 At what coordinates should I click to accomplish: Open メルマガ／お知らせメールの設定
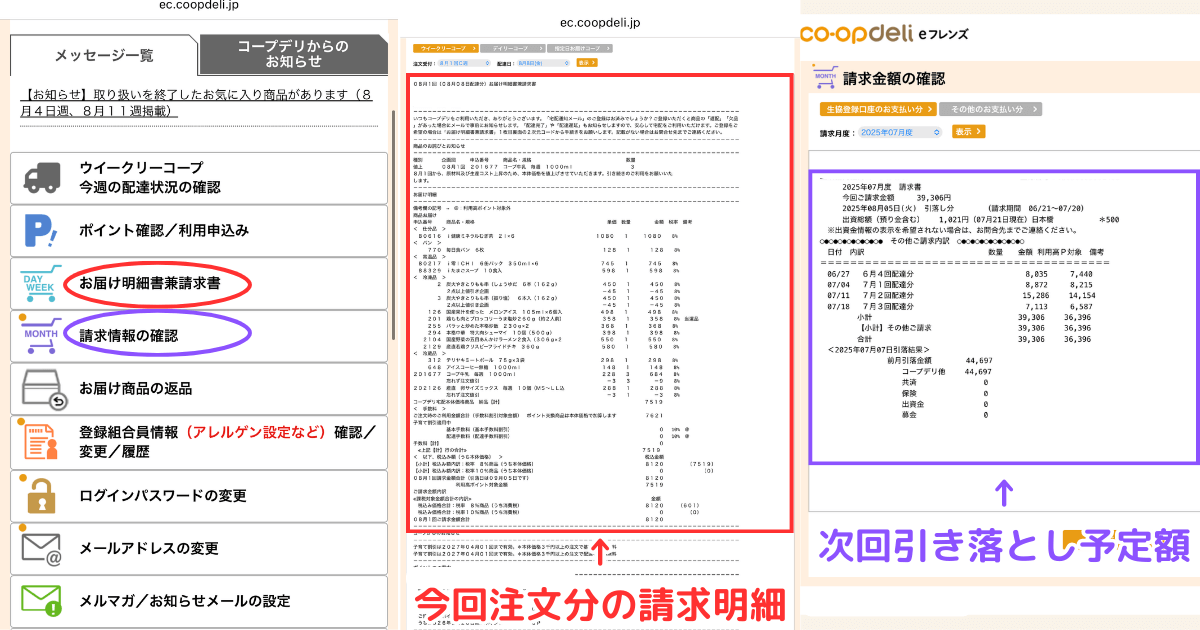tap(199, 600)
